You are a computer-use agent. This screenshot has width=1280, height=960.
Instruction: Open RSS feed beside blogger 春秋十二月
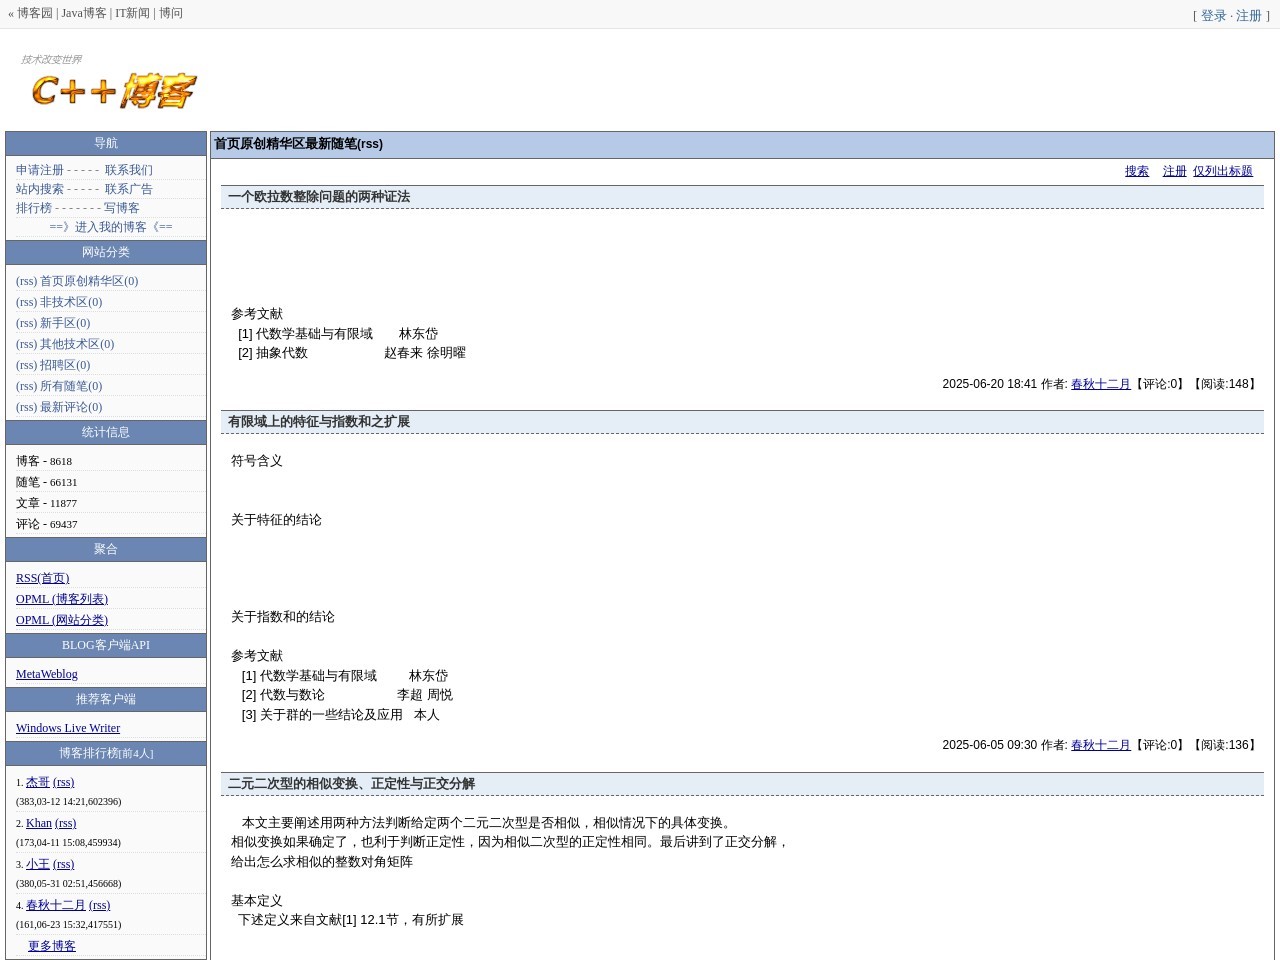click(x=99, y=905)
